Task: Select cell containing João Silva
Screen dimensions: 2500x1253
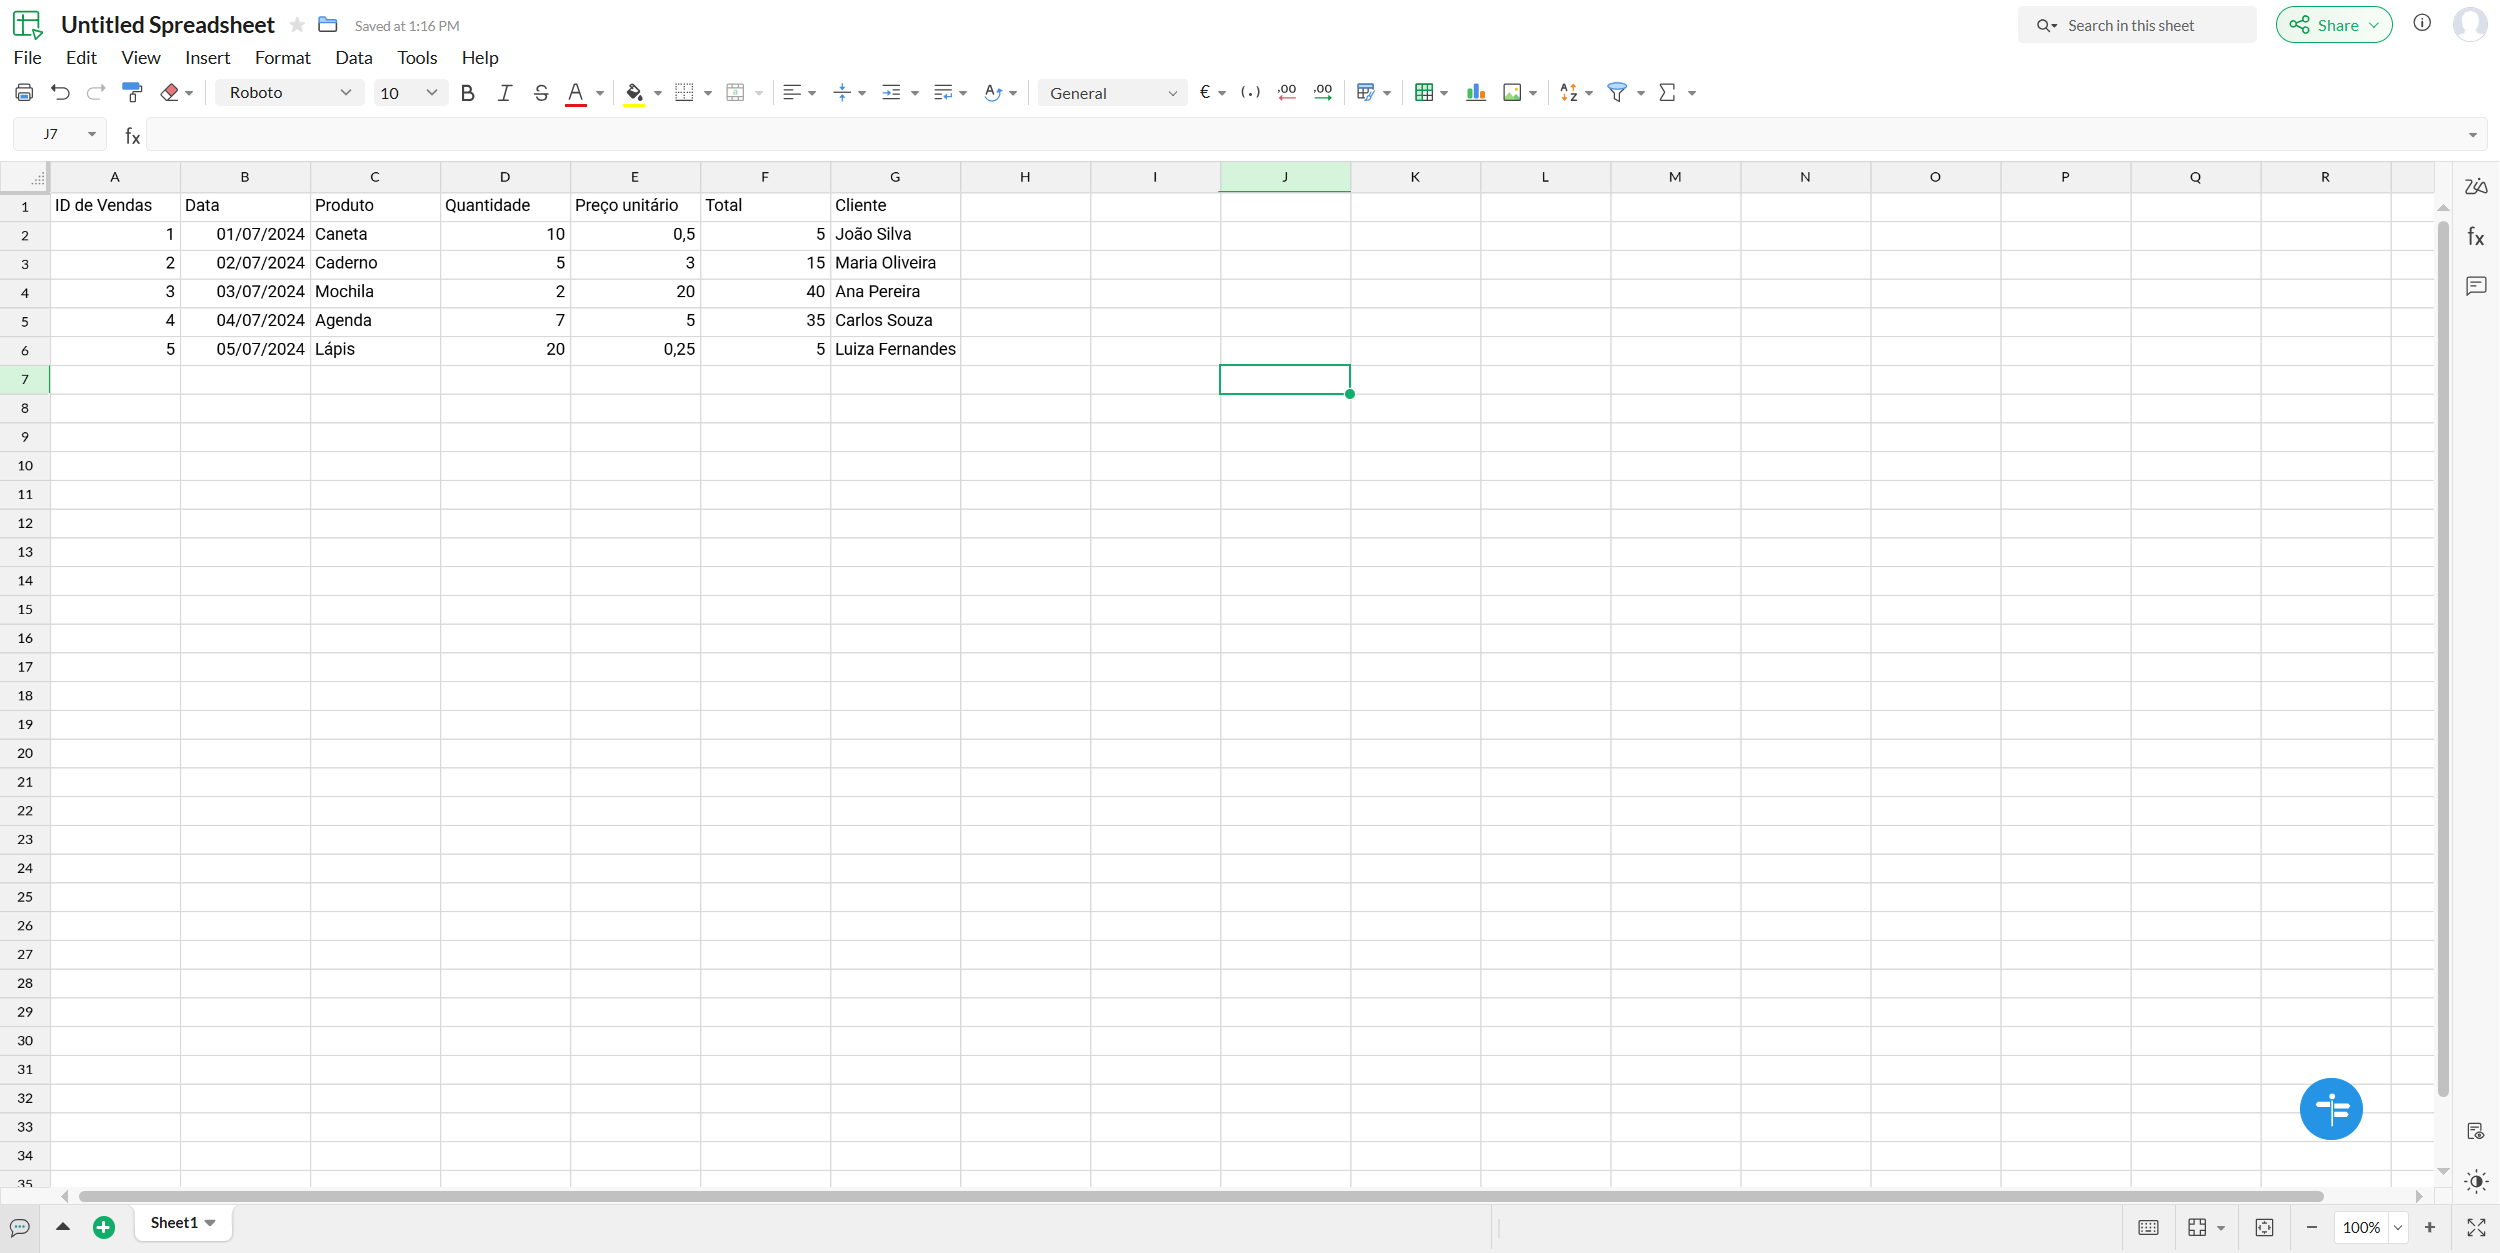Action: 895,234
